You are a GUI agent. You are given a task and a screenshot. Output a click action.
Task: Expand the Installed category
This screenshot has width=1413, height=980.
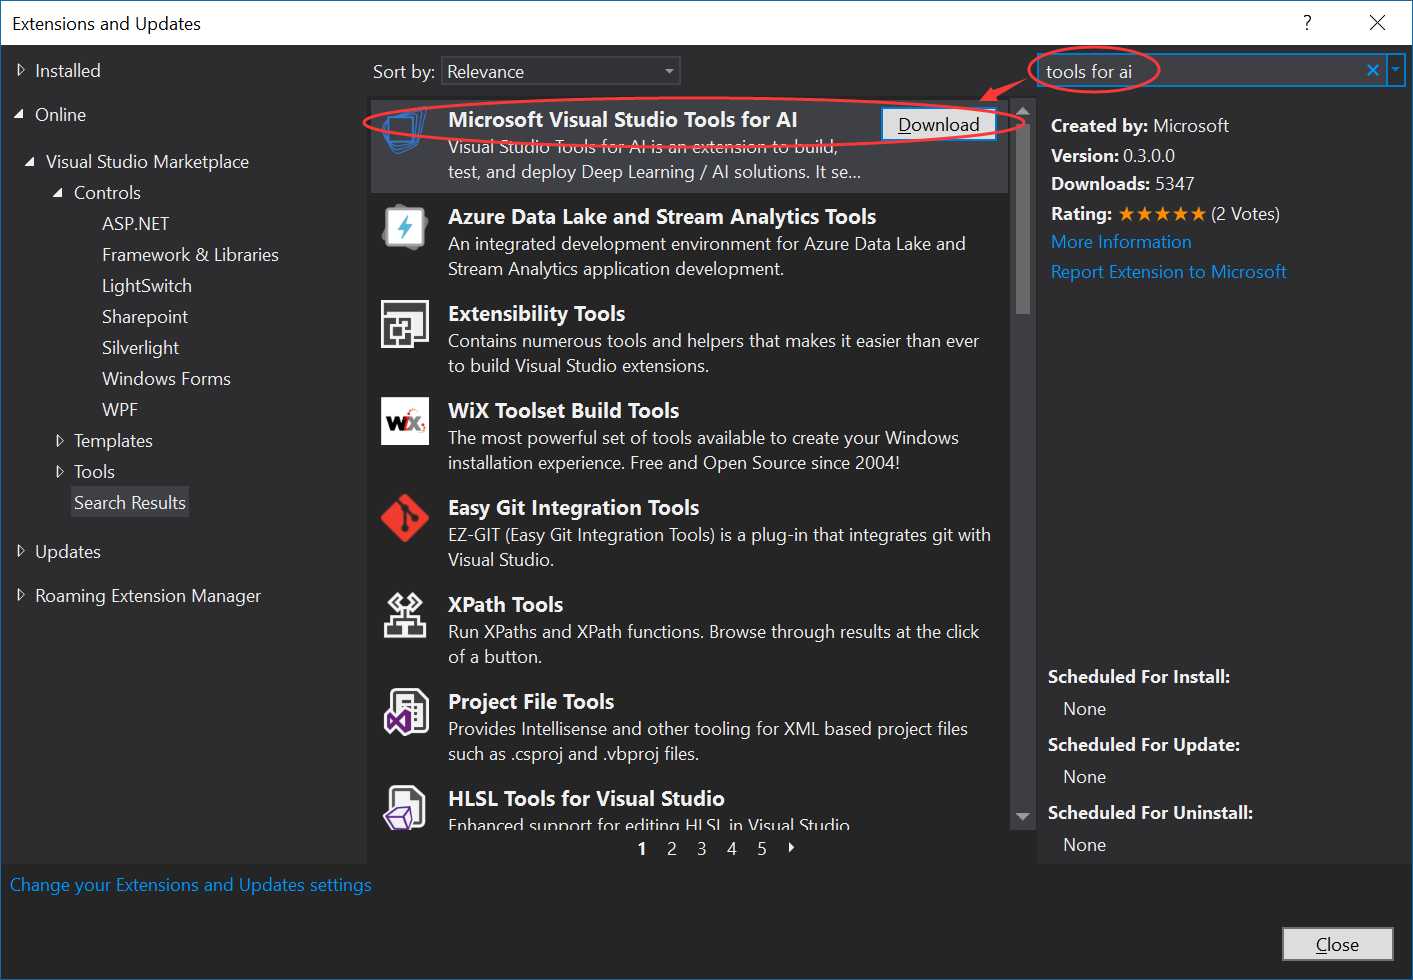pyautogui.click(x=21, y=70)
